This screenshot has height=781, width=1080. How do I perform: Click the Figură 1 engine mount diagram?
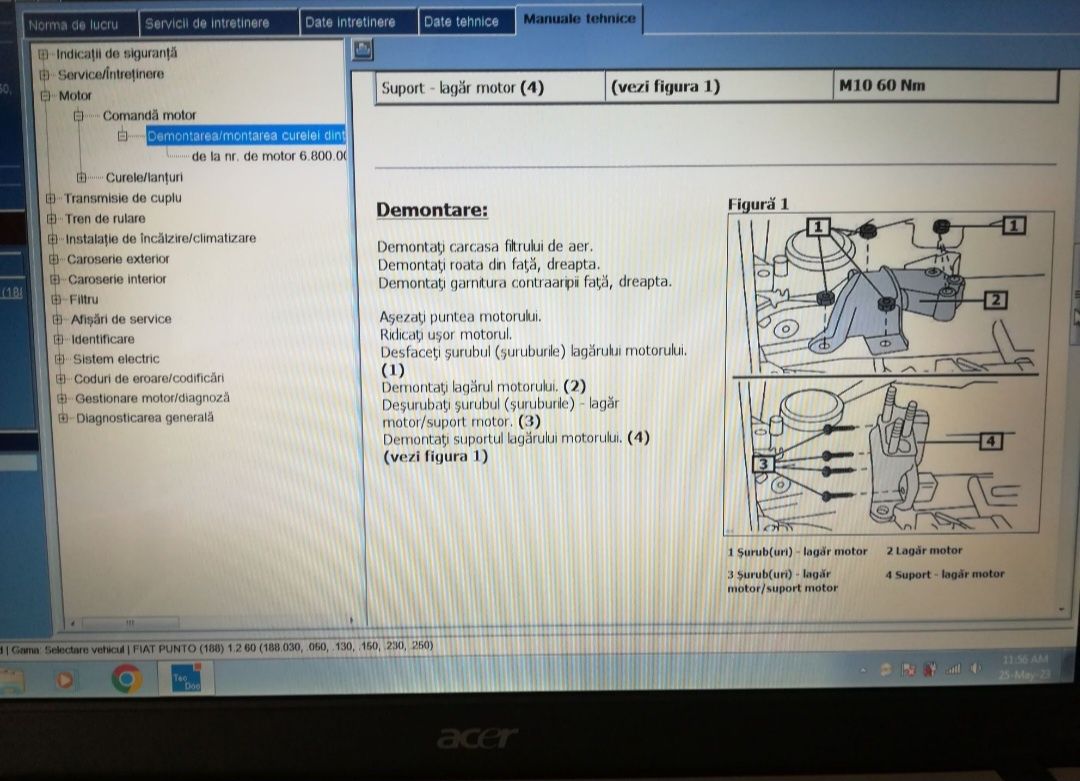click(885, 373)
